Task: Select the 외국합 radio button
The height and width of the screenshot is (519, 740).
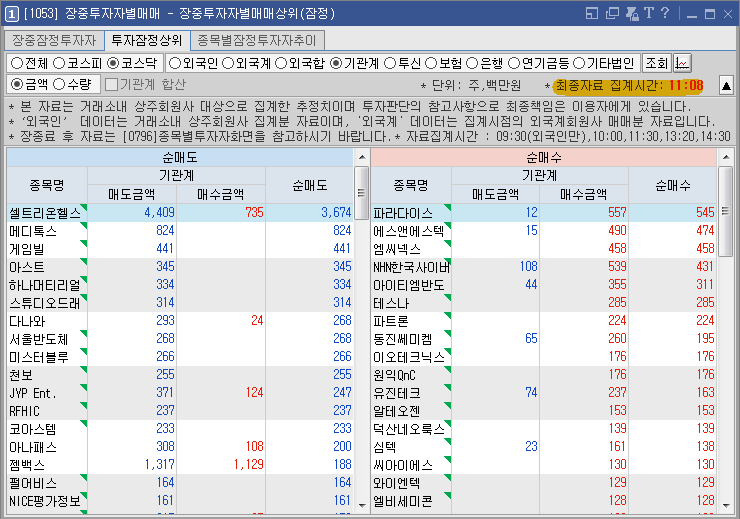Action: tap(281, 63)
